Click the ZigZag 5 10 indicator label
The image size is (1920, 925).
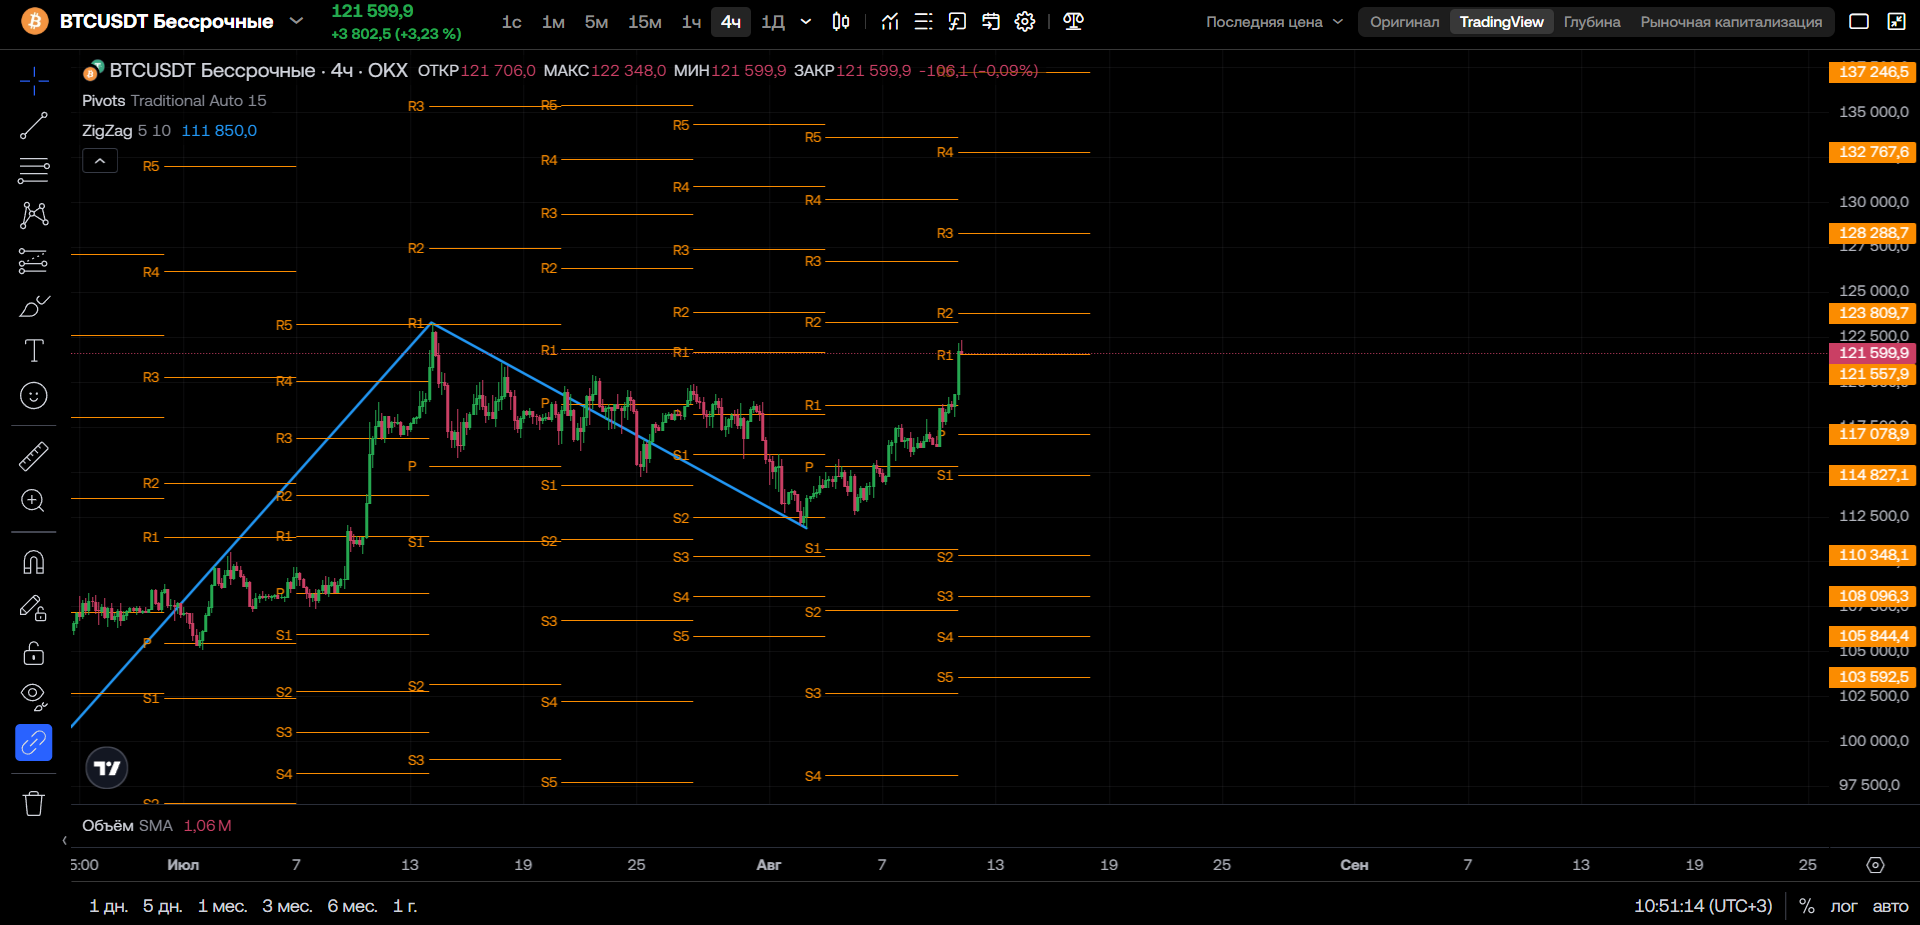click(x=126, y=130)
